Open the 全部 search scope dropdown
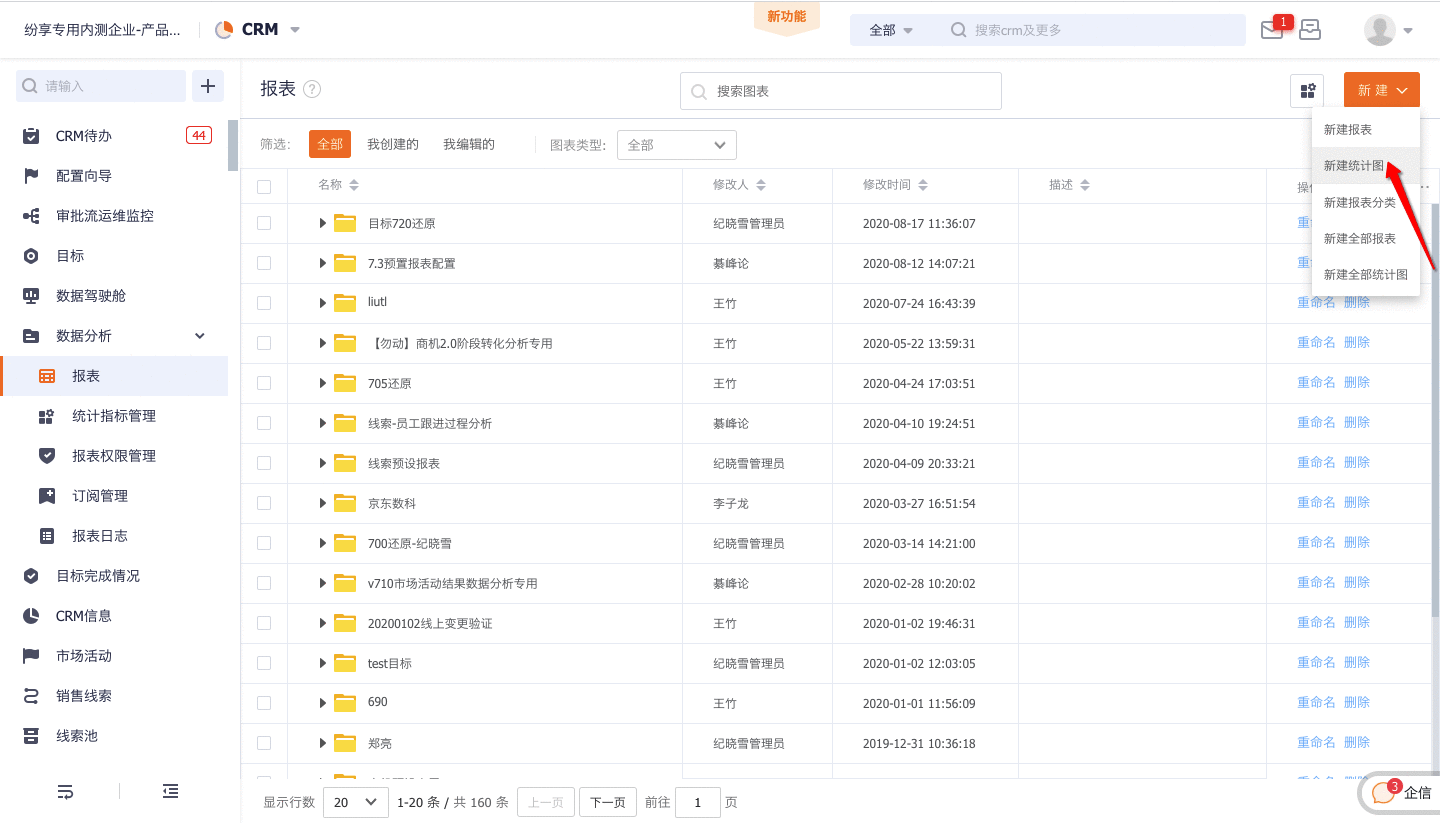 click(x=891, y=31)
